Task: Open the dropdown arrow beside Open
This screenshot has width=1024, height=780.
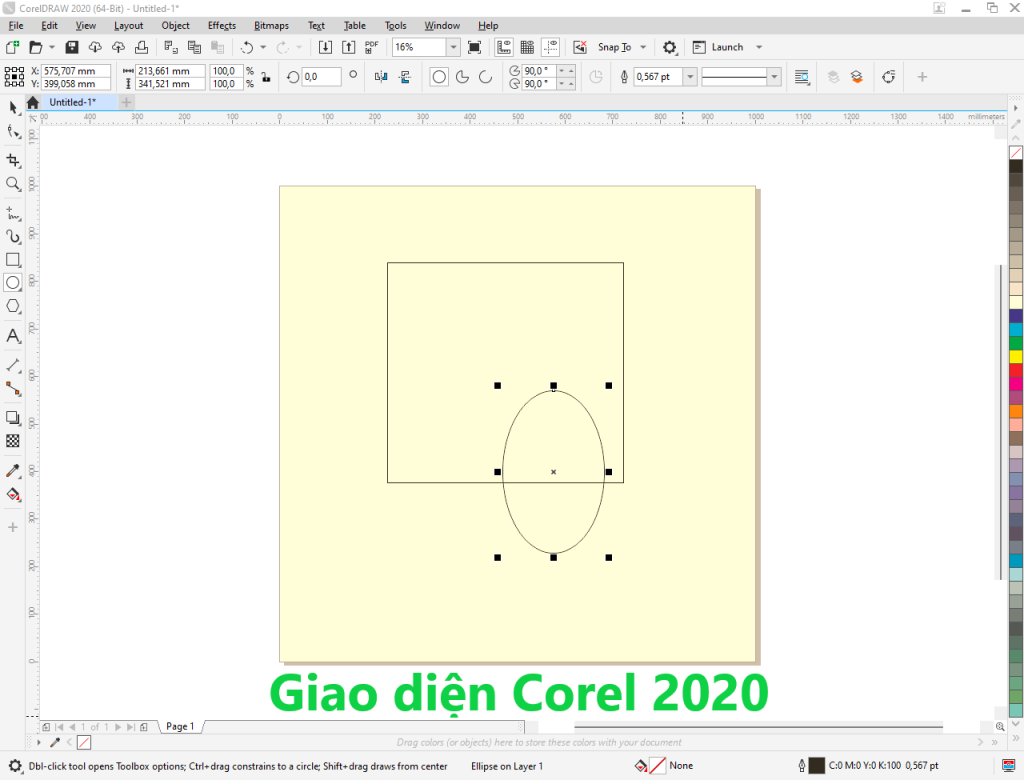Action: [x=52, y=47]
